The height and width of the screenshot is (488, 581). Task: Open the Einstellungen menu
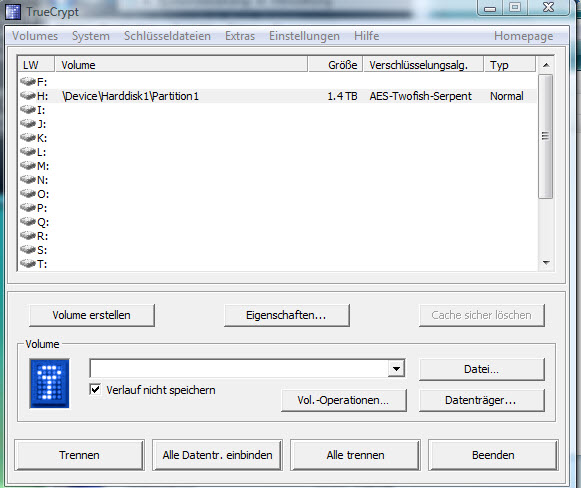pyautogui.click(x=304, y=36)
